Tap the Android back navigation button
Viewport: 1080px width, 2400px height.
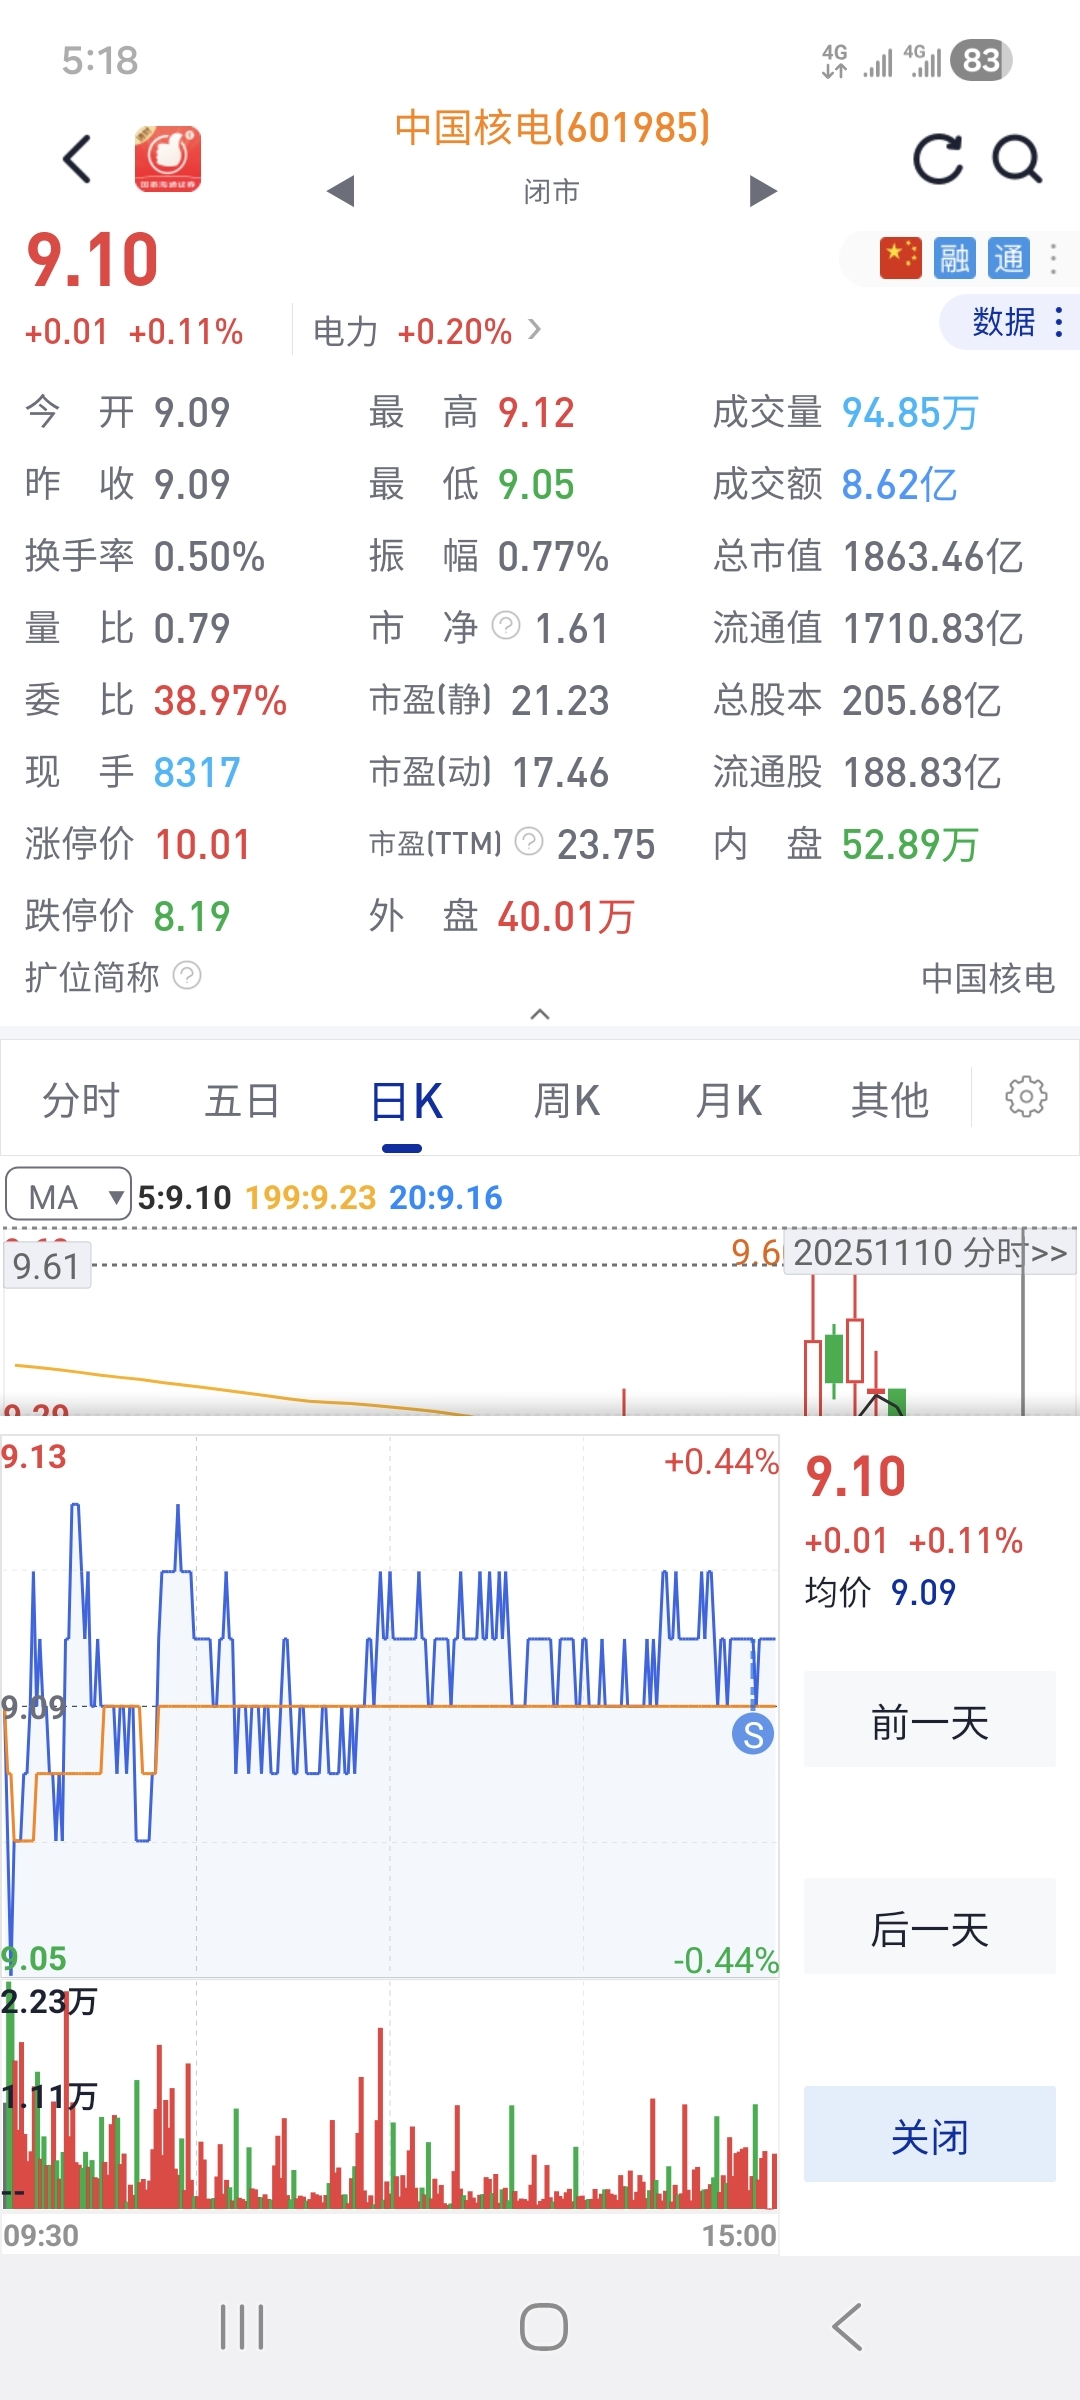pos(847,2327)
